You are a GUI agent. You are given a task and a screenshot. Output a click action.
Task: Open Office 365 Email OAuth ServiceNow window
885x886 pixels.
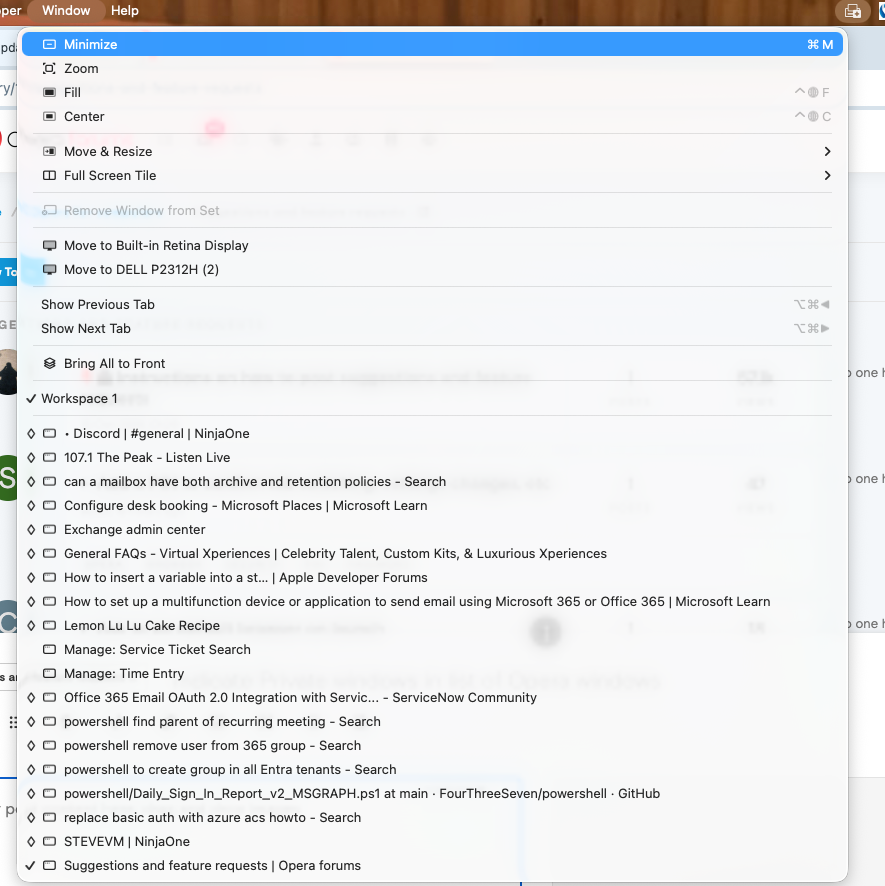pyautogui.click(x=432, y=698)
